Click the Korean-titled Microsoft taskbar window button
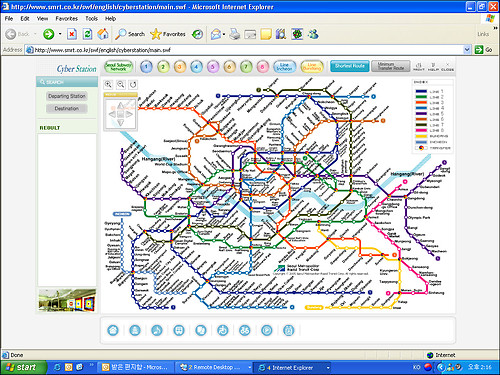The image size is (500, 375). (137, 367)
